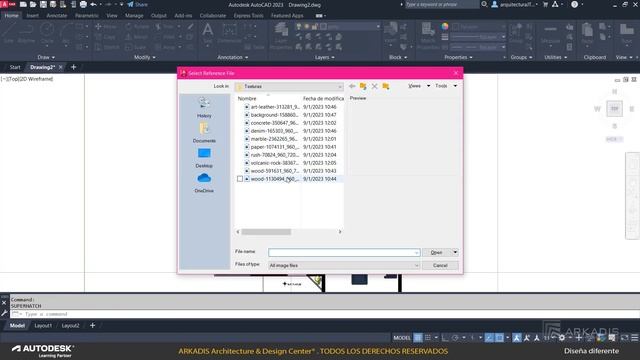Open the object color wheel in Properties panel
The width and height of the screenshot is (640, 360).
tap(444, 27)
